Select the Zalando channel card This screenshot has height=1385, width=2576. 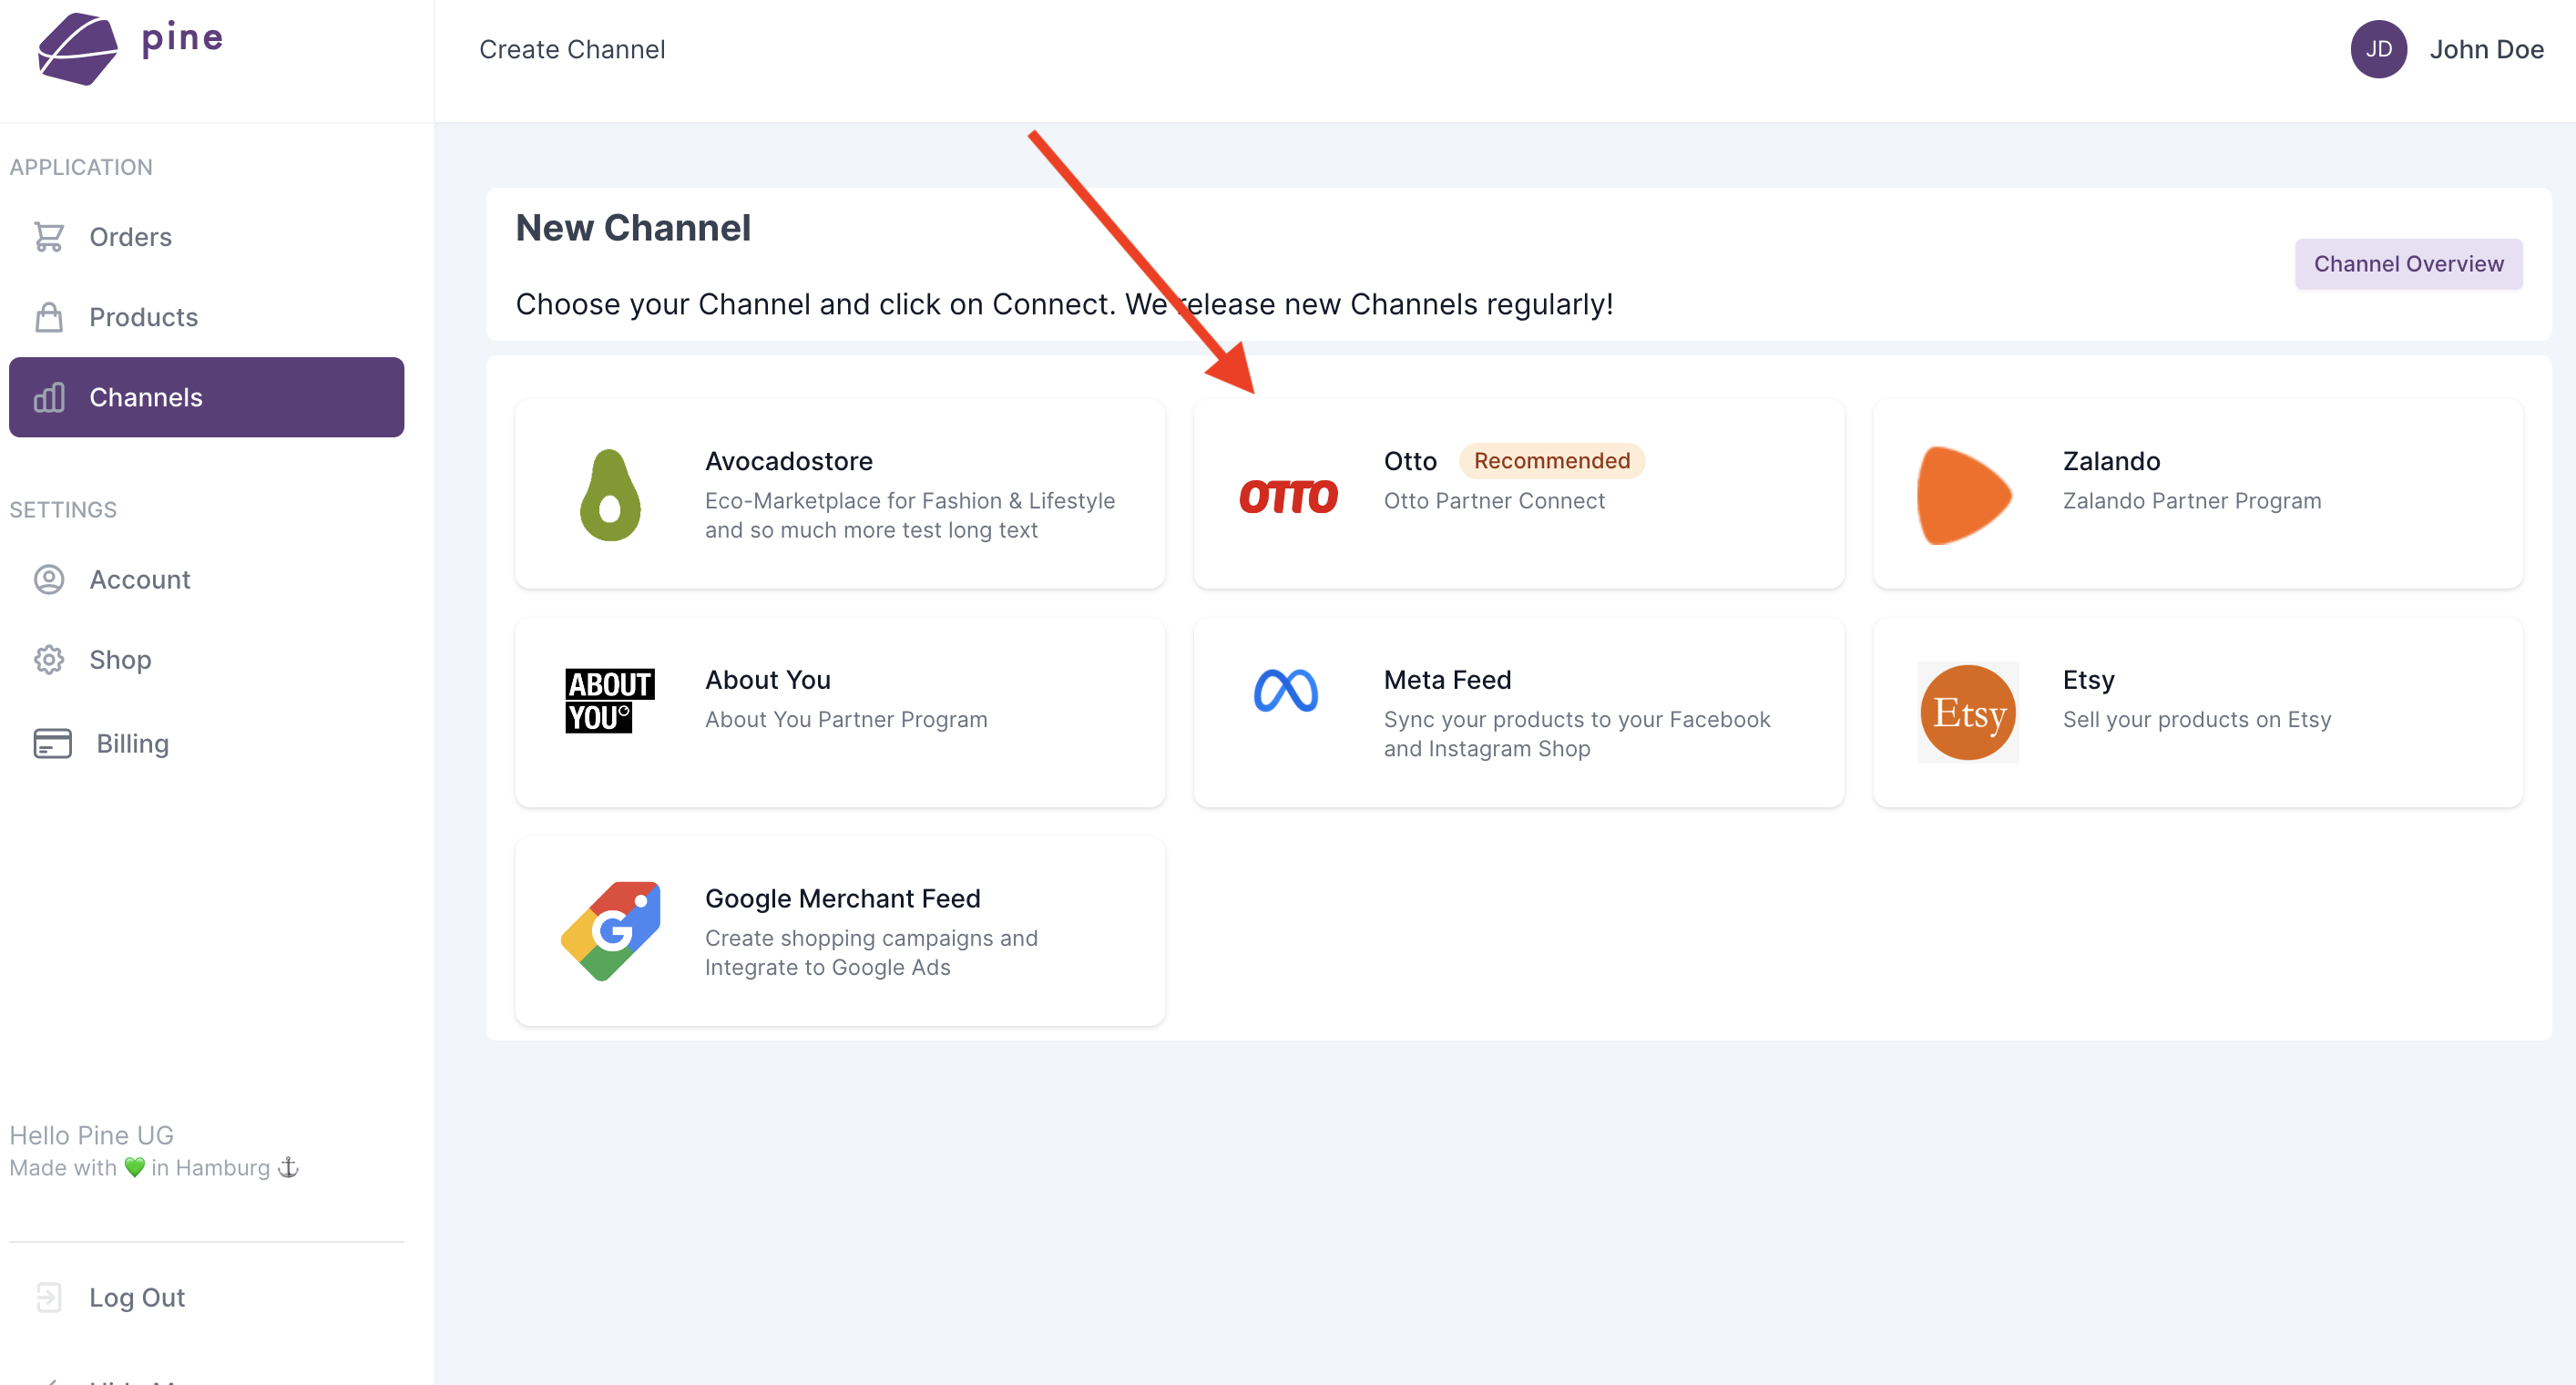(2197, 494)
